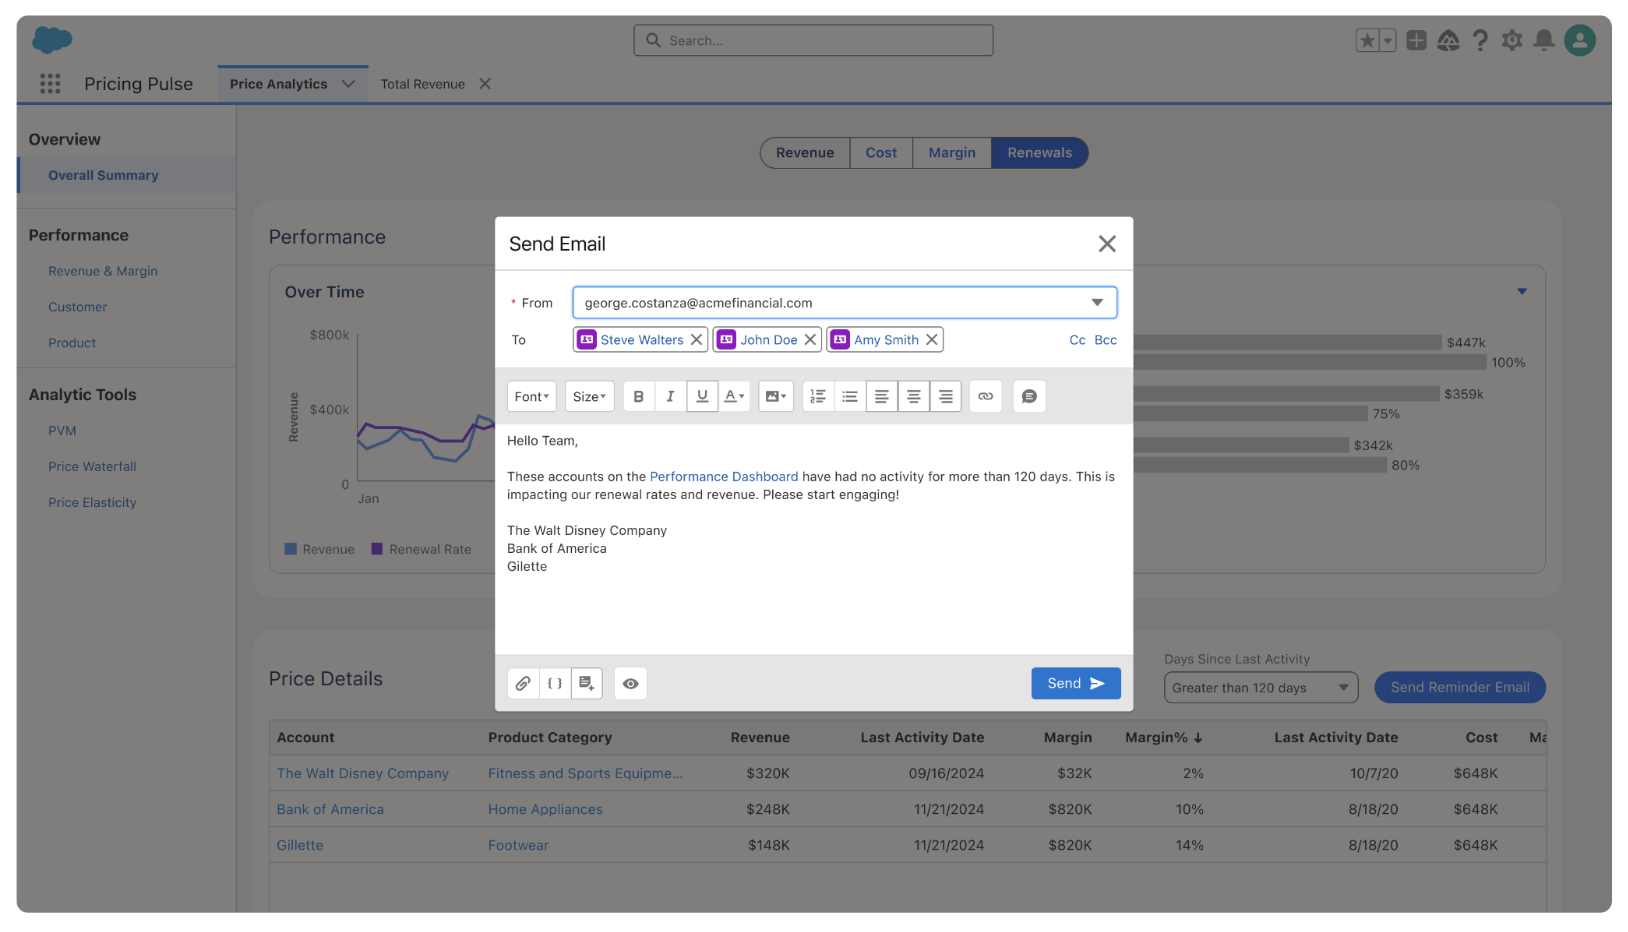Open the Size dropdown
Screen dimensions: 1628x932
589,397
